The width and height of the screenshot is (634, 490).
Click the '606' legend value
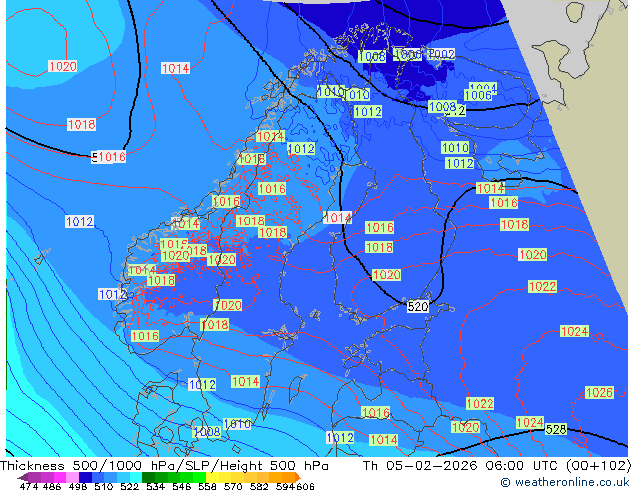tap(305, 486)
